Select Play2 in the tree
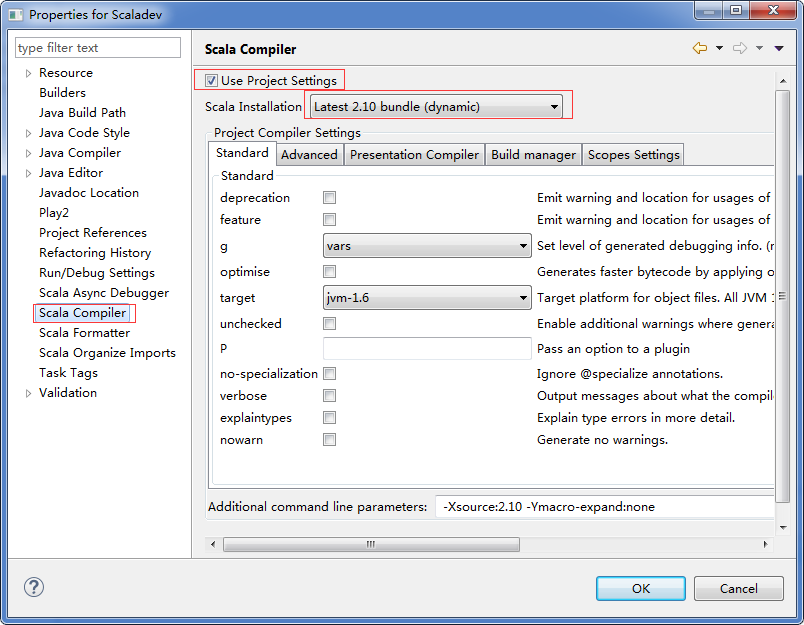 [x=54, y=213]
